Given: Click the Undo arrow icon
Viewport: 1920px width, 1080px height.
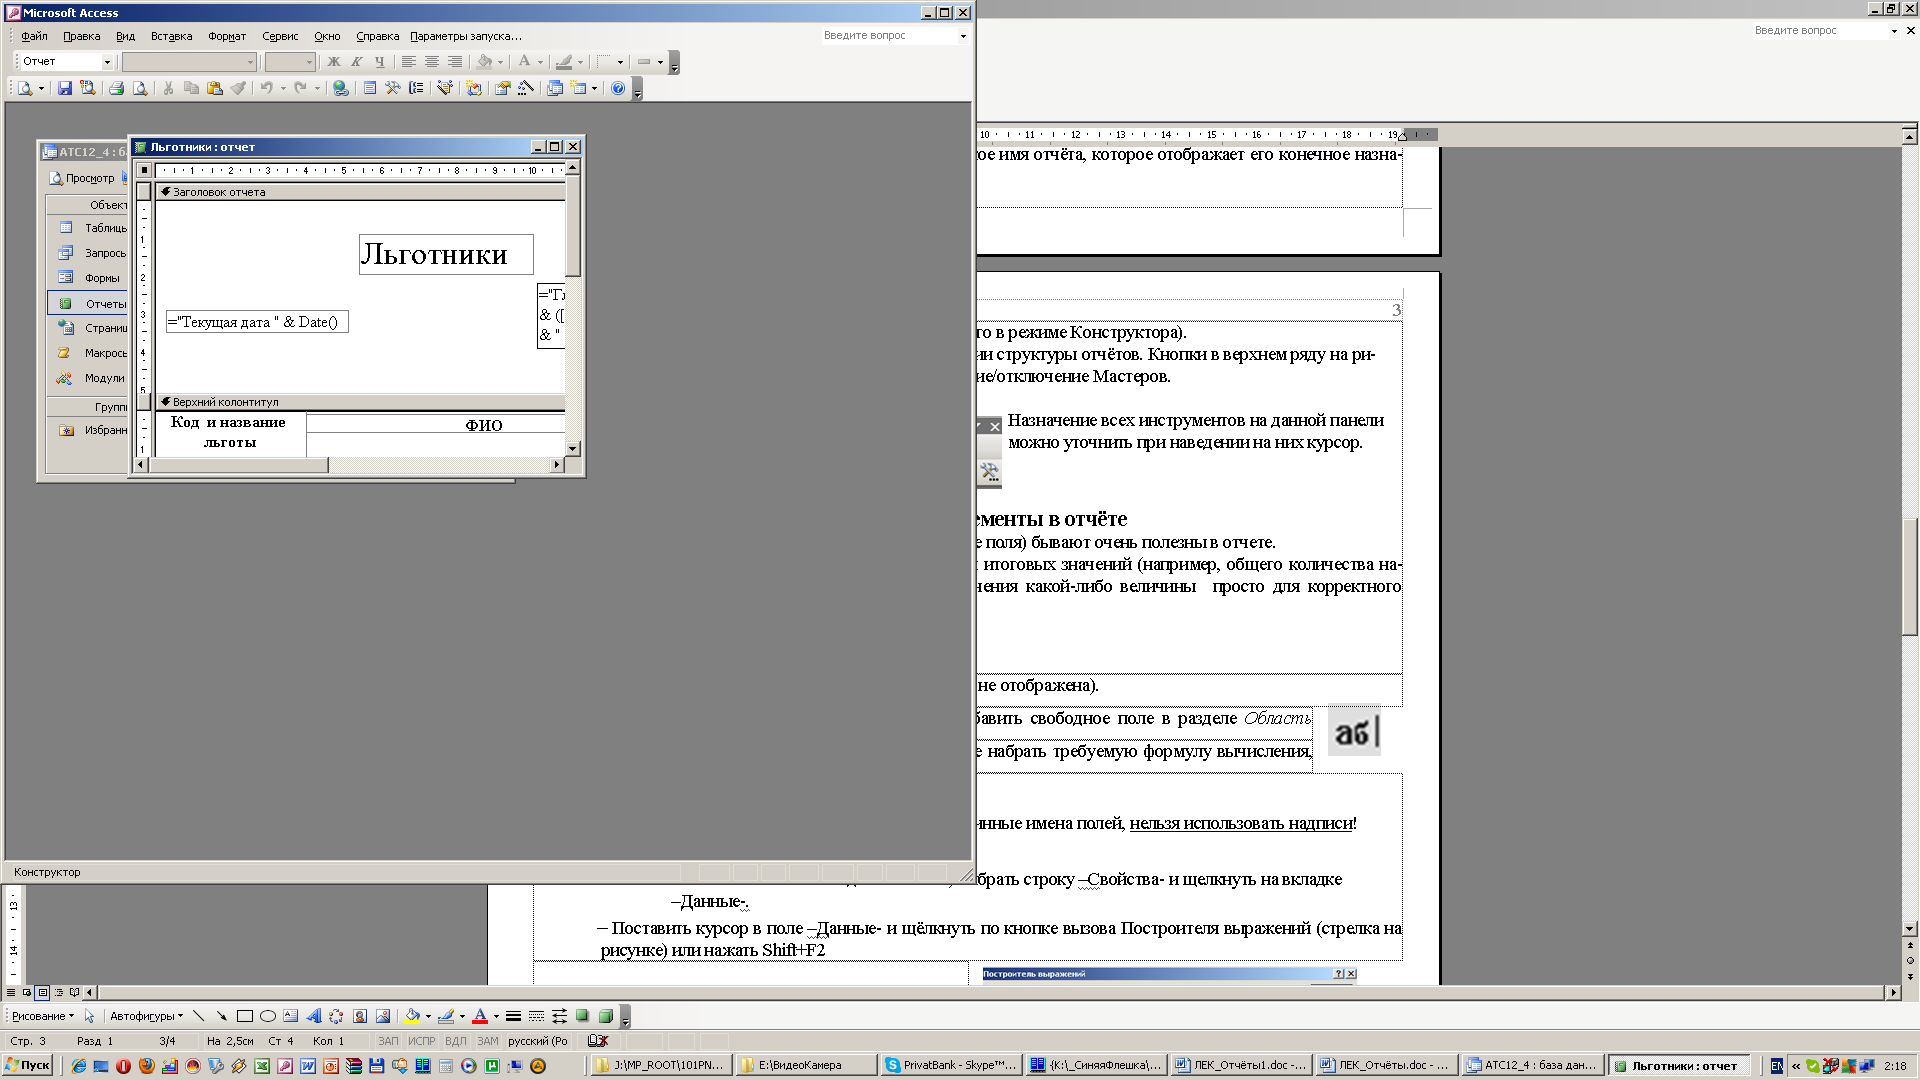Looking at the screenshot, I should coord(267,88).
